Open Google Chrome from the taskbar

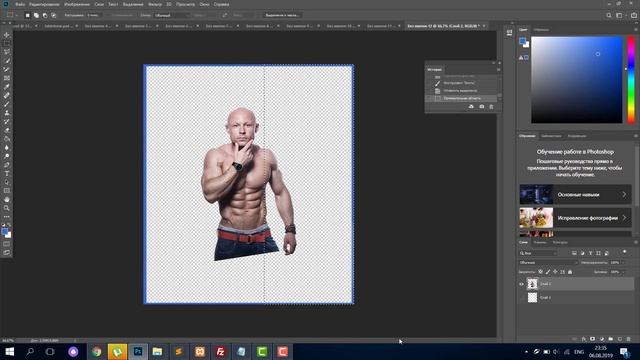click(97, 351)
